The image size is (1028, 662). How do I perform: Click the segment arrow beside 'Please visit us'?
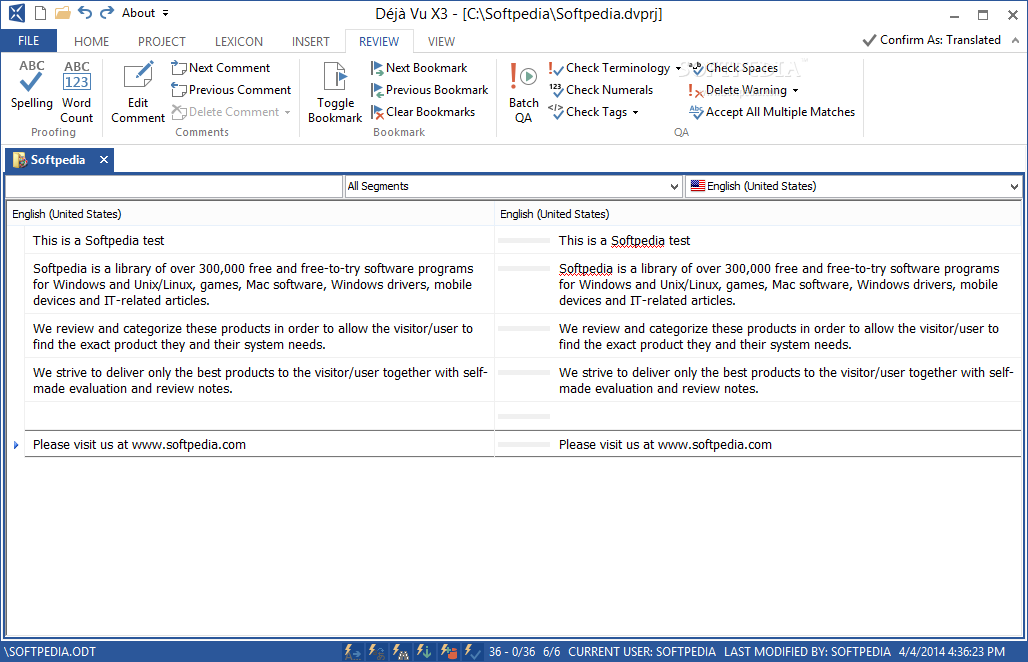[16, 445]
